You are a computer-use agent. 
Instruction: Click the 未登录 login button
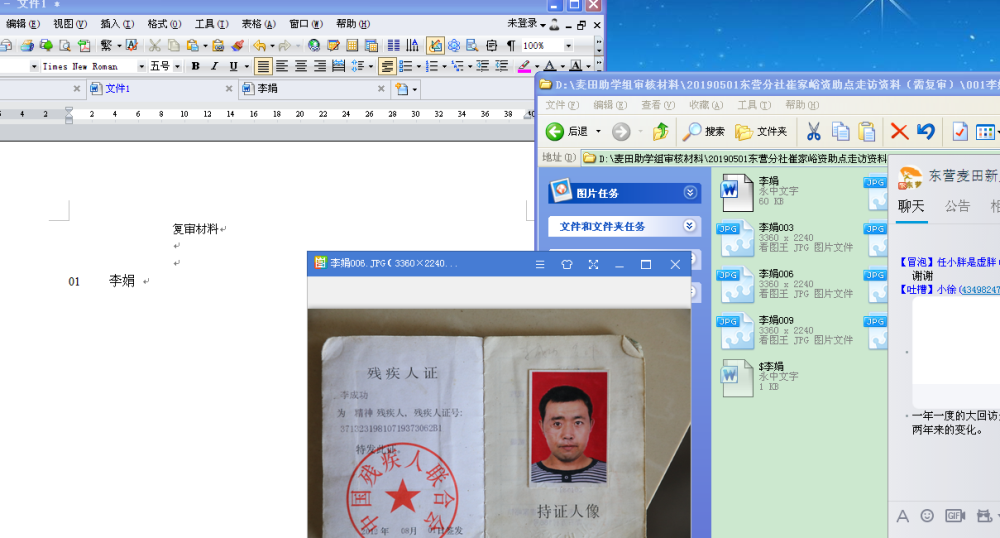click(x=526, y=24)
